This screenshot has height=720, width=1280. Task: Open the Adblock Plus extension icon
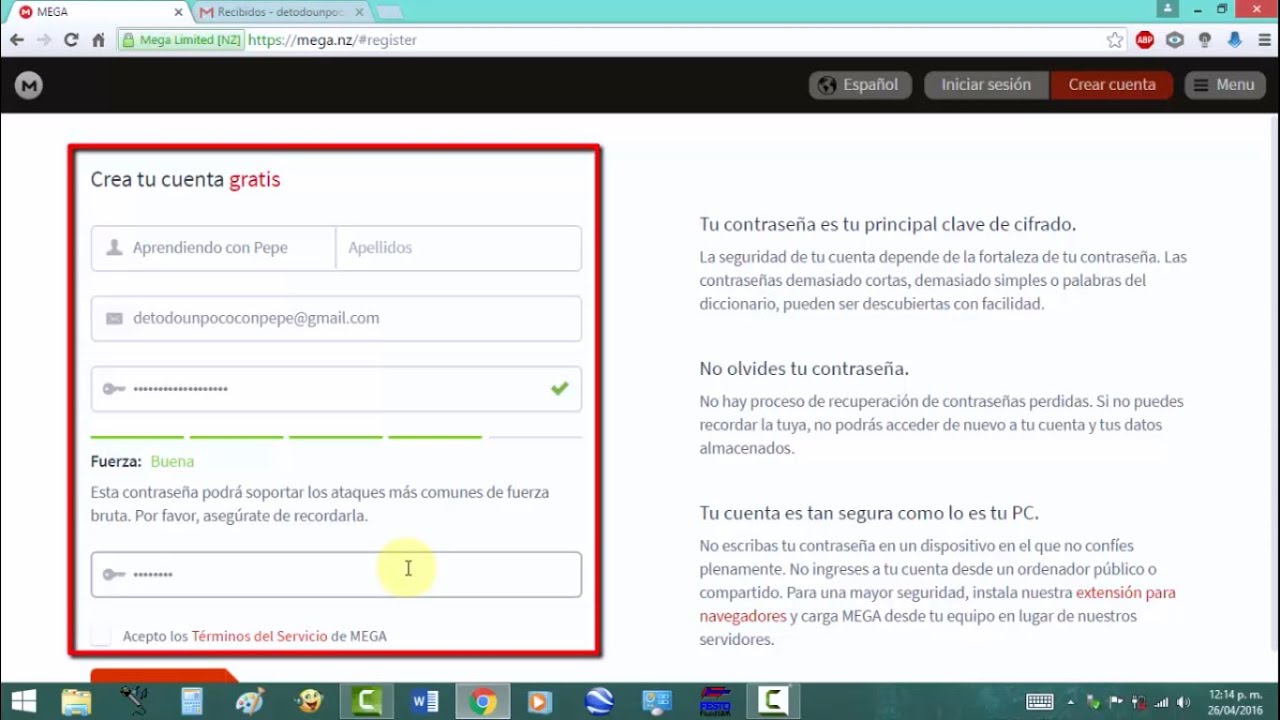tap(1145, 40)
